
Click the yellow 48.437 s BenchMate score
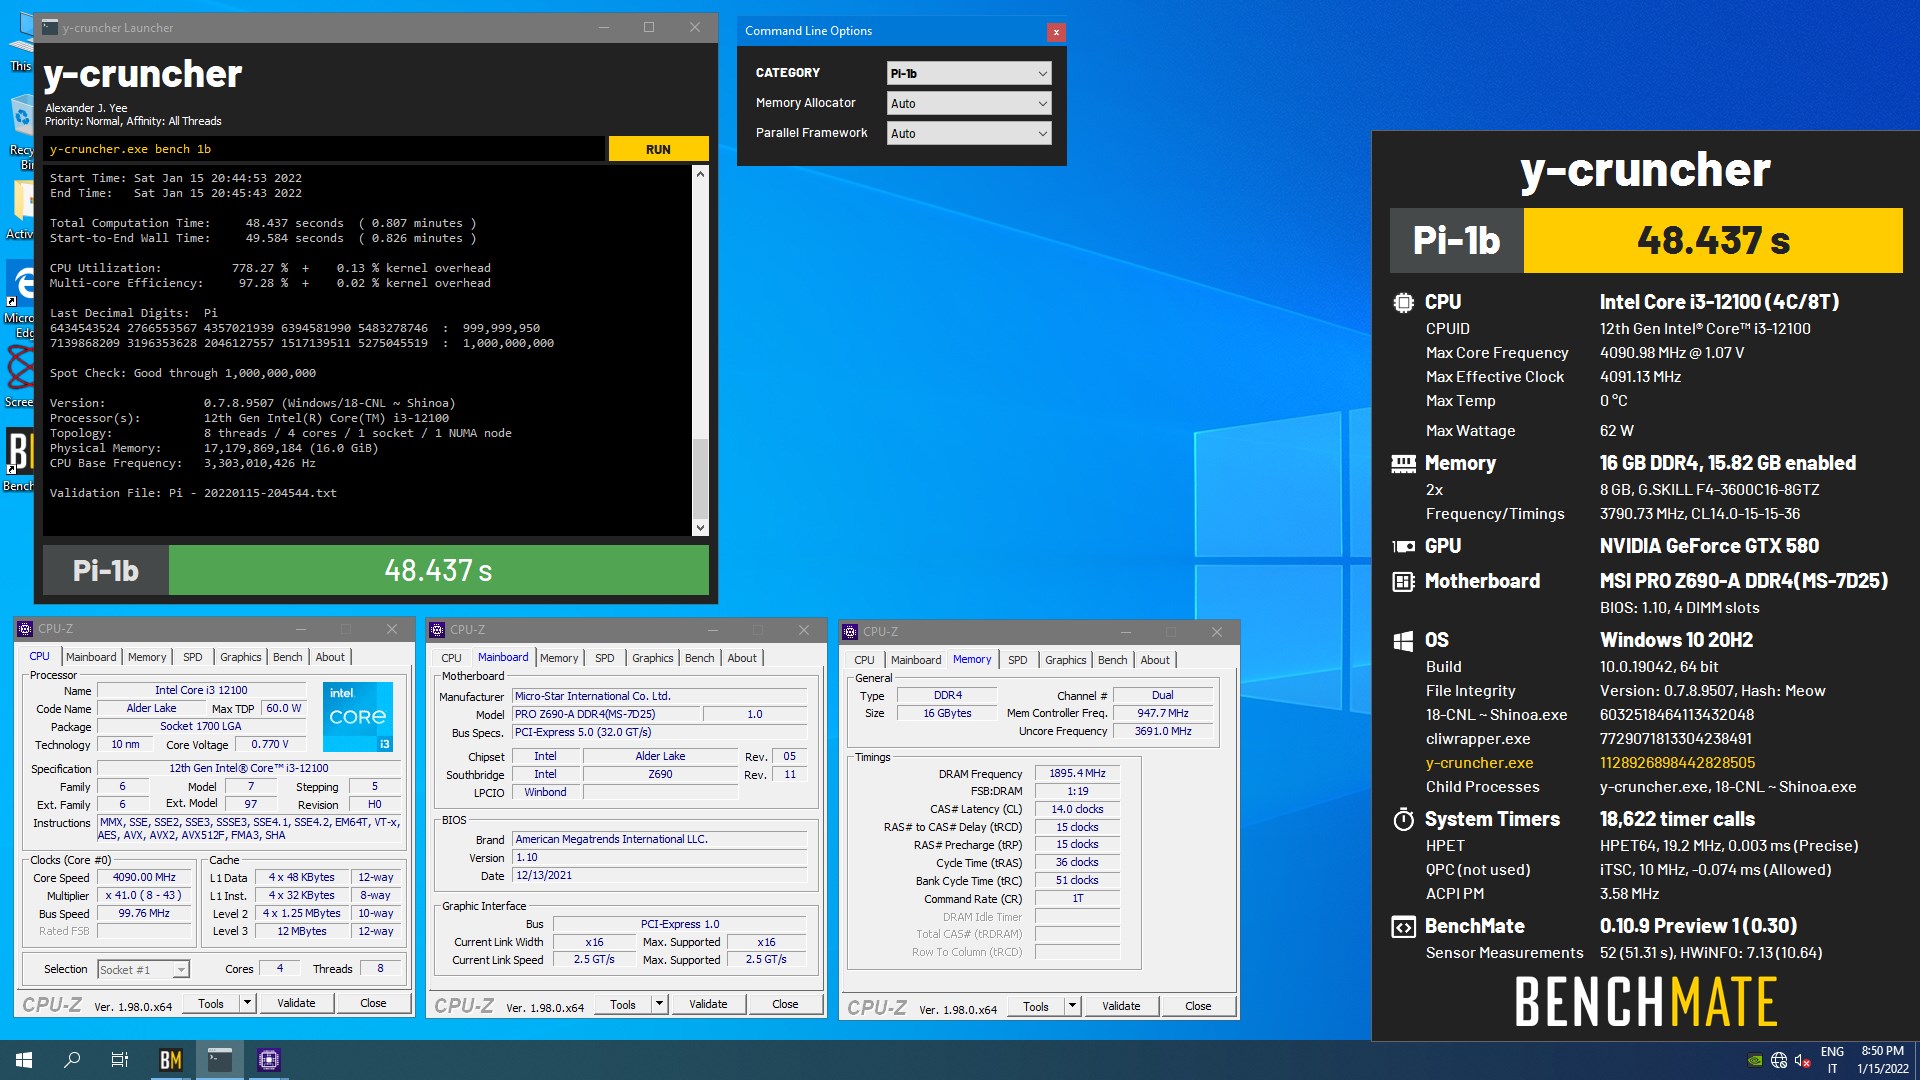coord(1712,240)
